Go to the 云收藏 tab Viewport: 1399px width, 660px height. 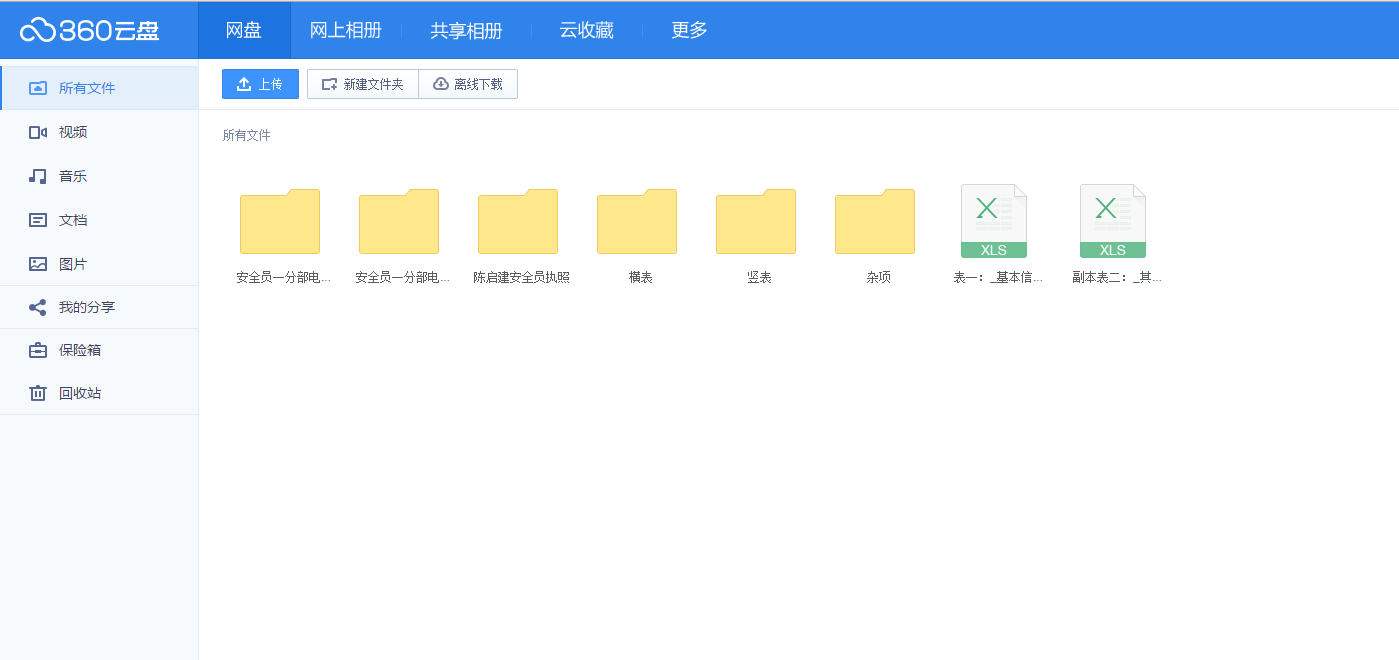(586, 30)
